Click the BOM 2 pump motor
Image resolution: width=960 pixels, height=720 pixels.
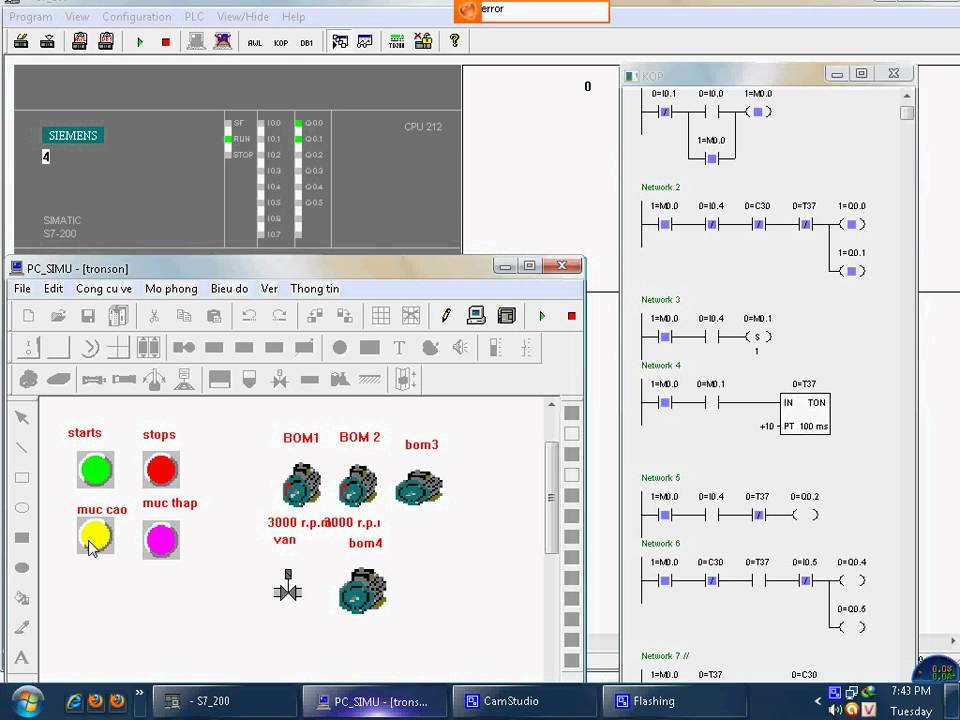[358, 485]
